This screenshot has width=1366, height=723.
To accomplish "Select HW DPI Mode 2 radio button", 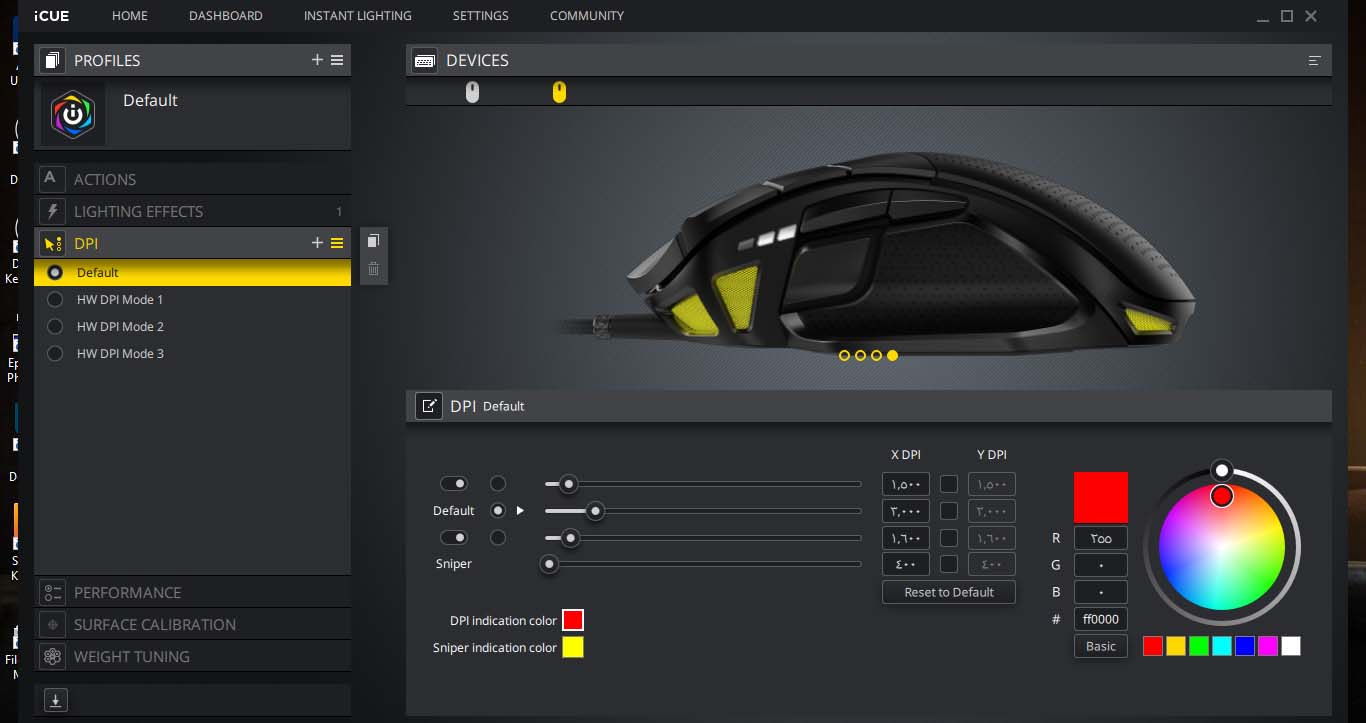I will point(56,327).
